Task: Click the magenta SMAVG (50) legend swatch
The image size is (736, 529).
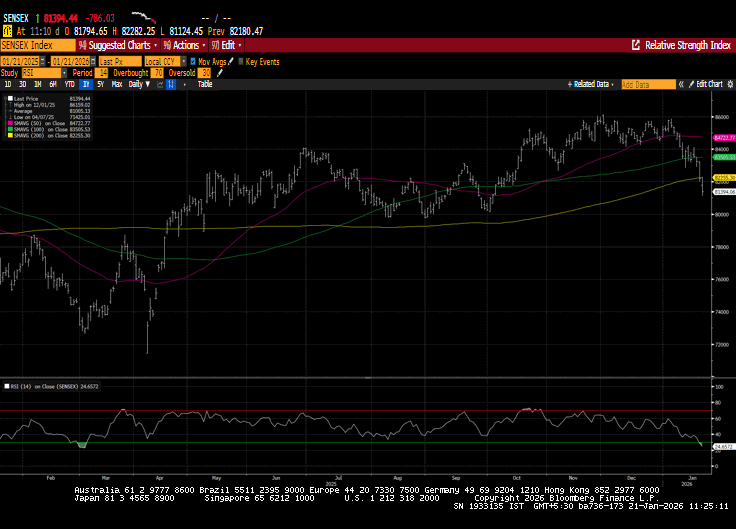Action: coord(10,123)
